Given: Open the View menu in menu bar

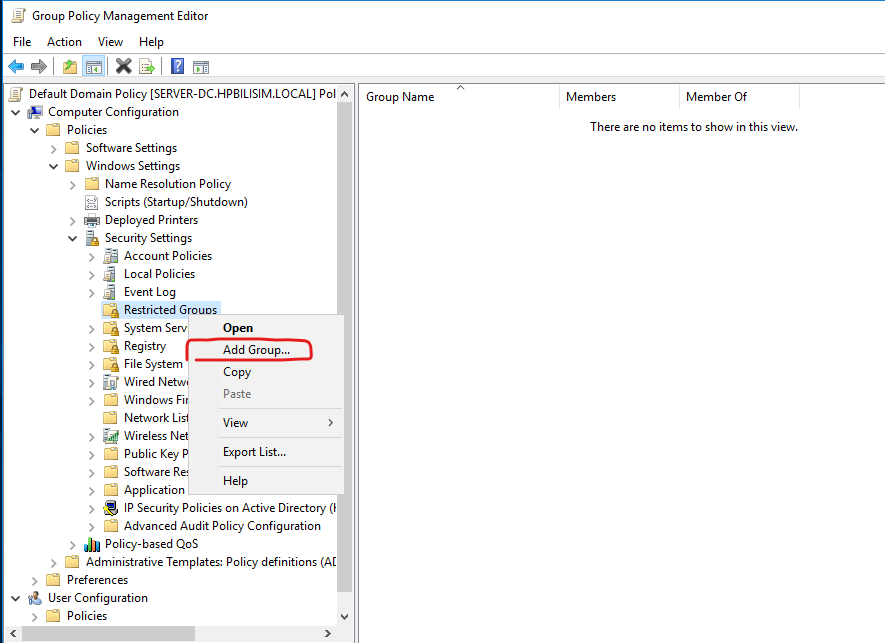Looking at the screenshot, I should tap(110, 42).
